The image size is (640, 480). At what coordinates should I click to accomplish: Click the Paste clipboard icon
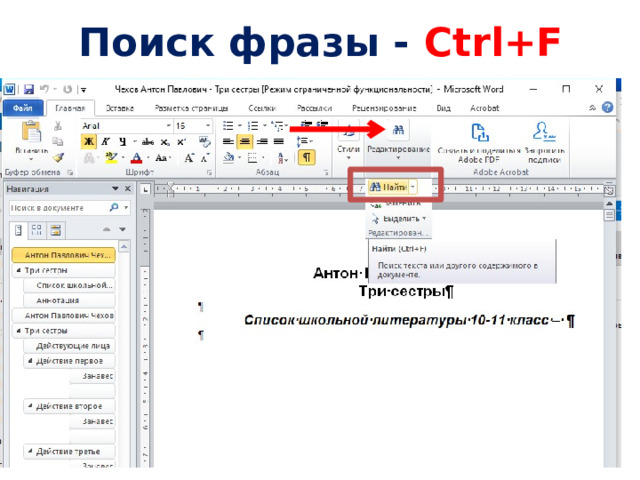31,133
